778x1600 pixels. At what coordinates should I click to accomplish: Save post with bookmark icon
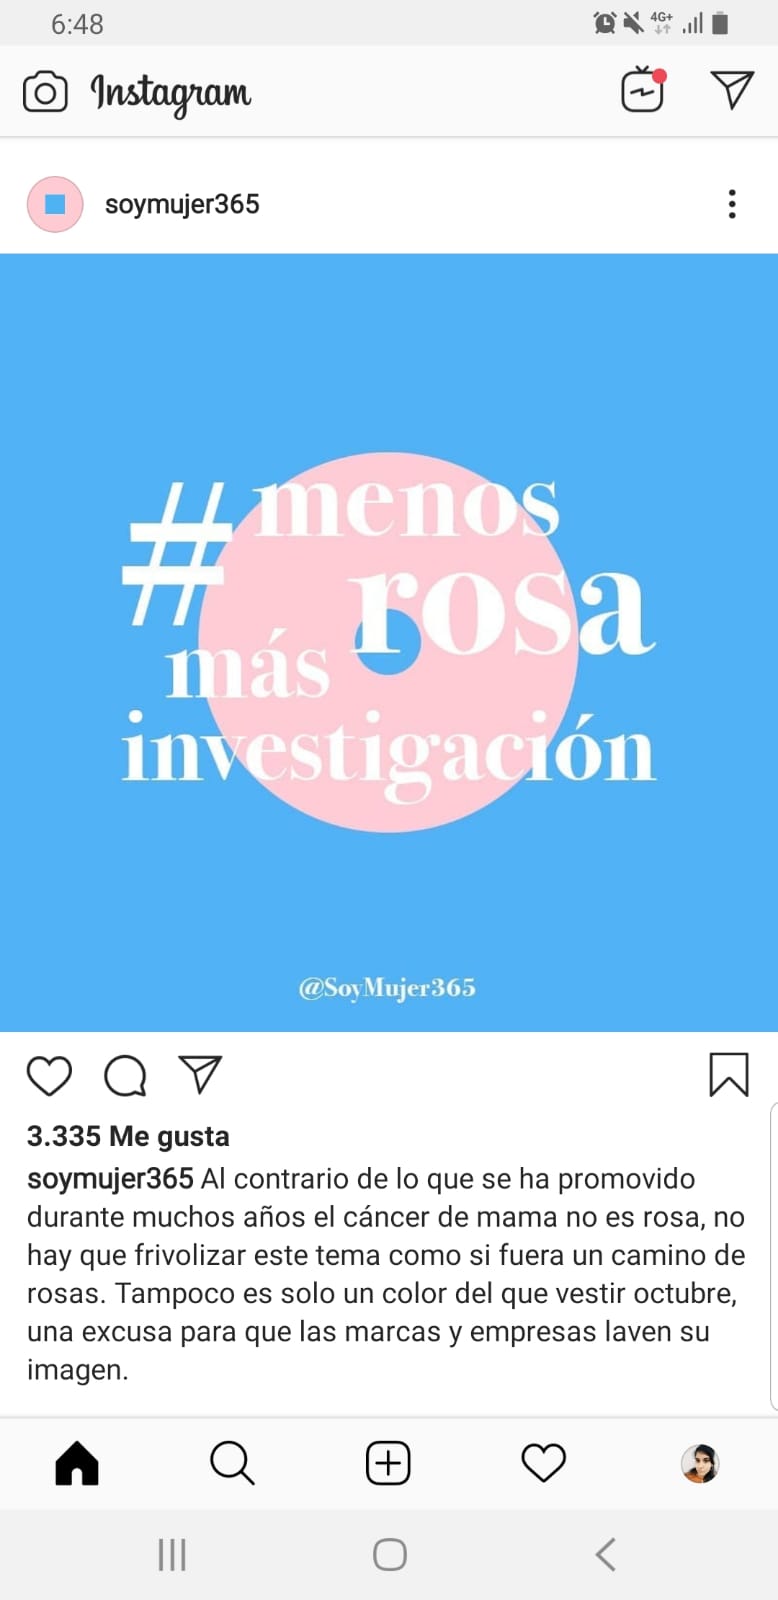[729, 1075]
